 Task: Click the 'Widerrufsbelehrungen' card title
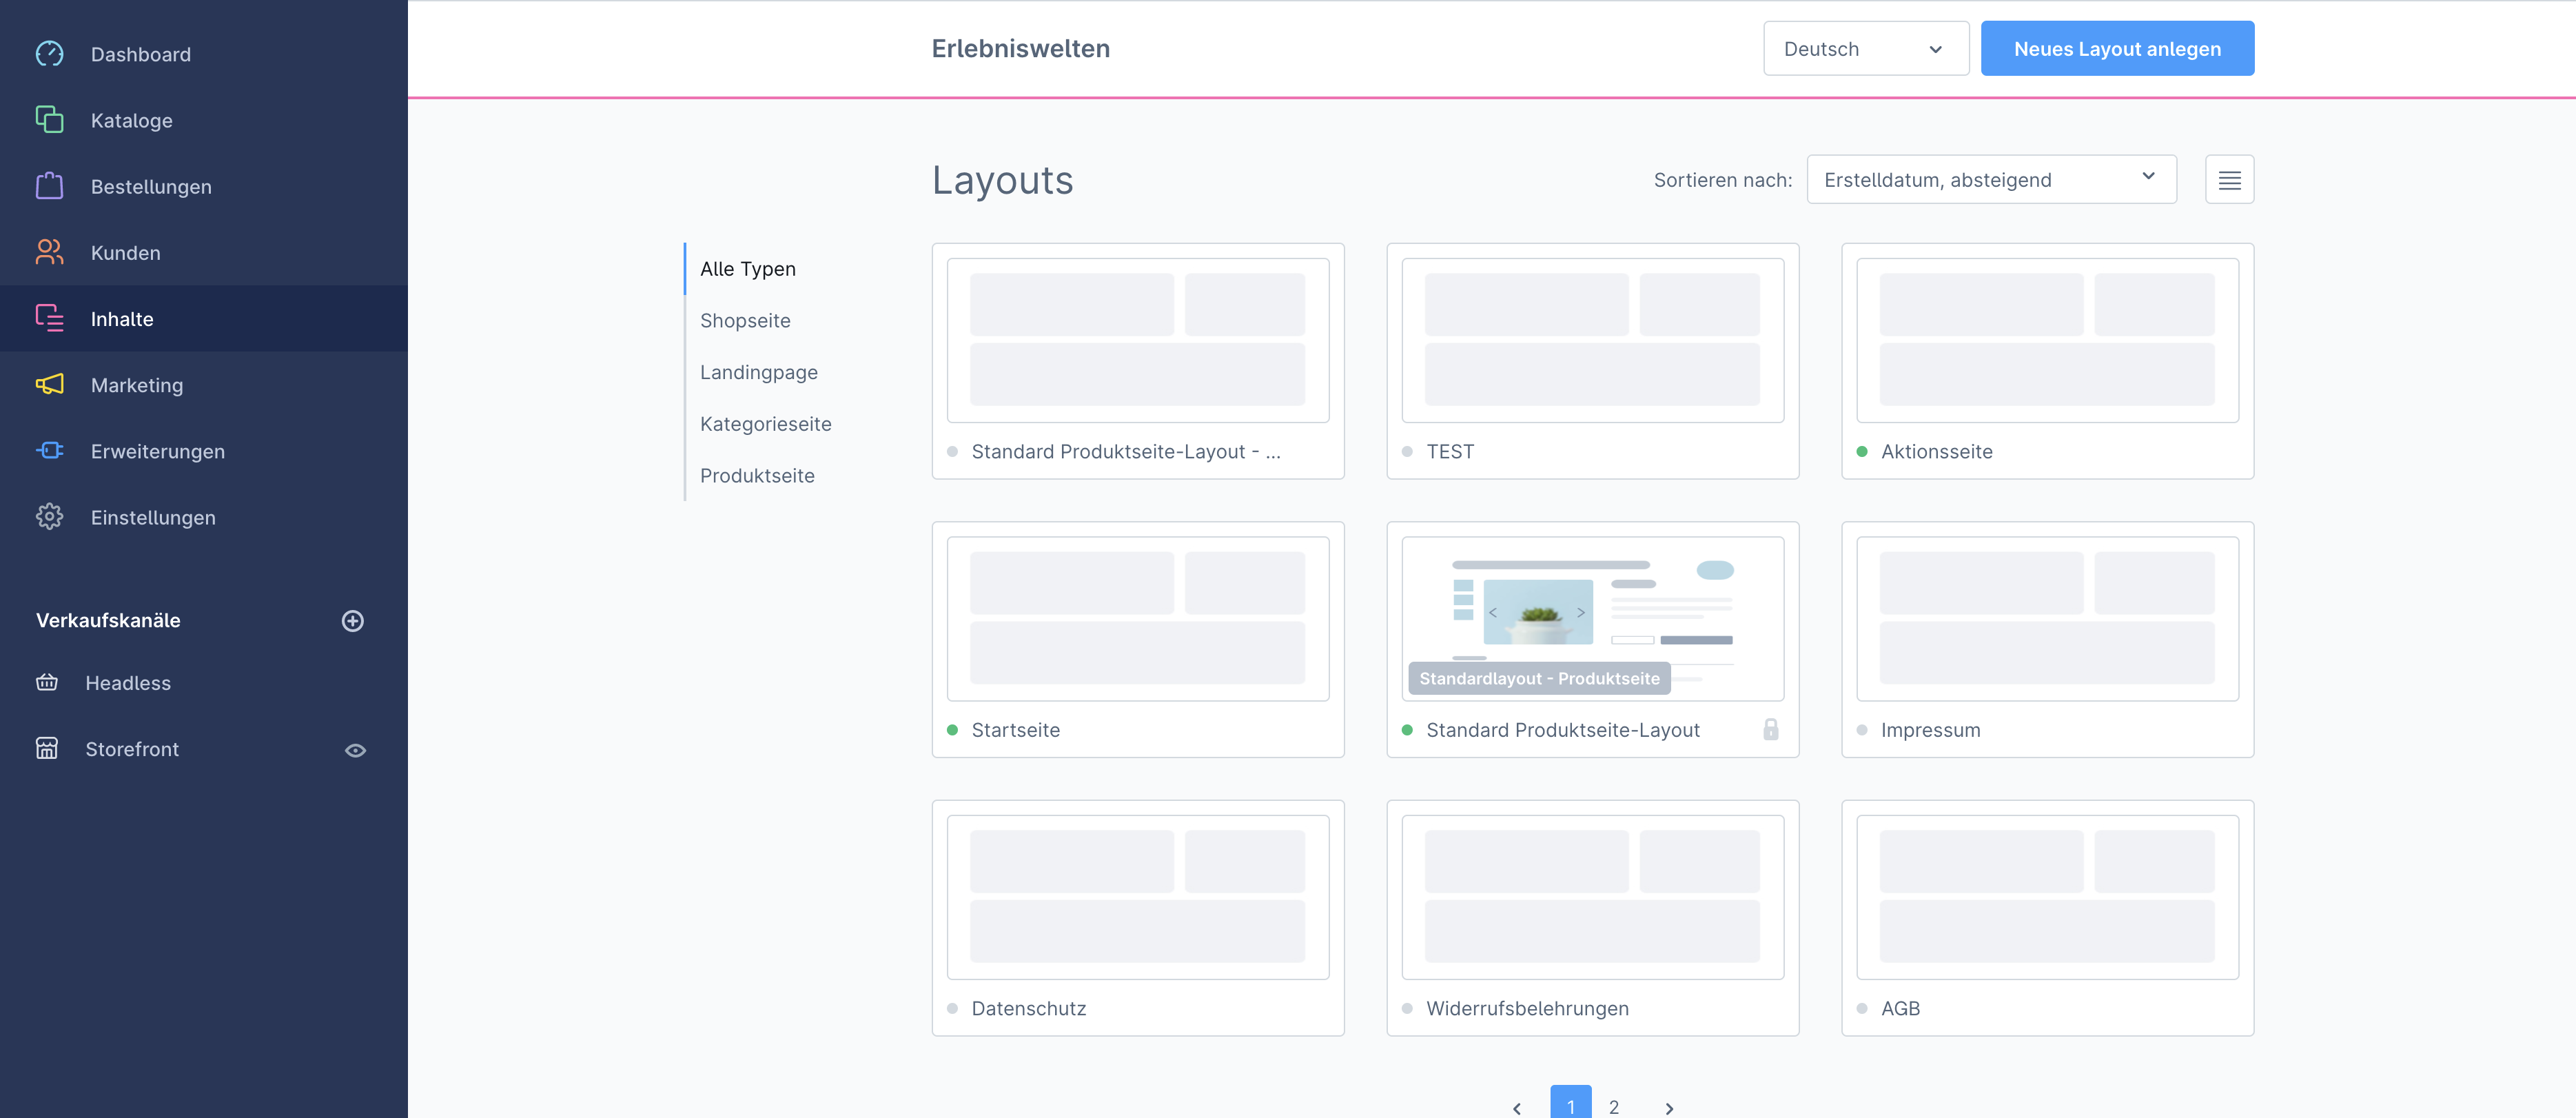[x=1527, y=1008]
